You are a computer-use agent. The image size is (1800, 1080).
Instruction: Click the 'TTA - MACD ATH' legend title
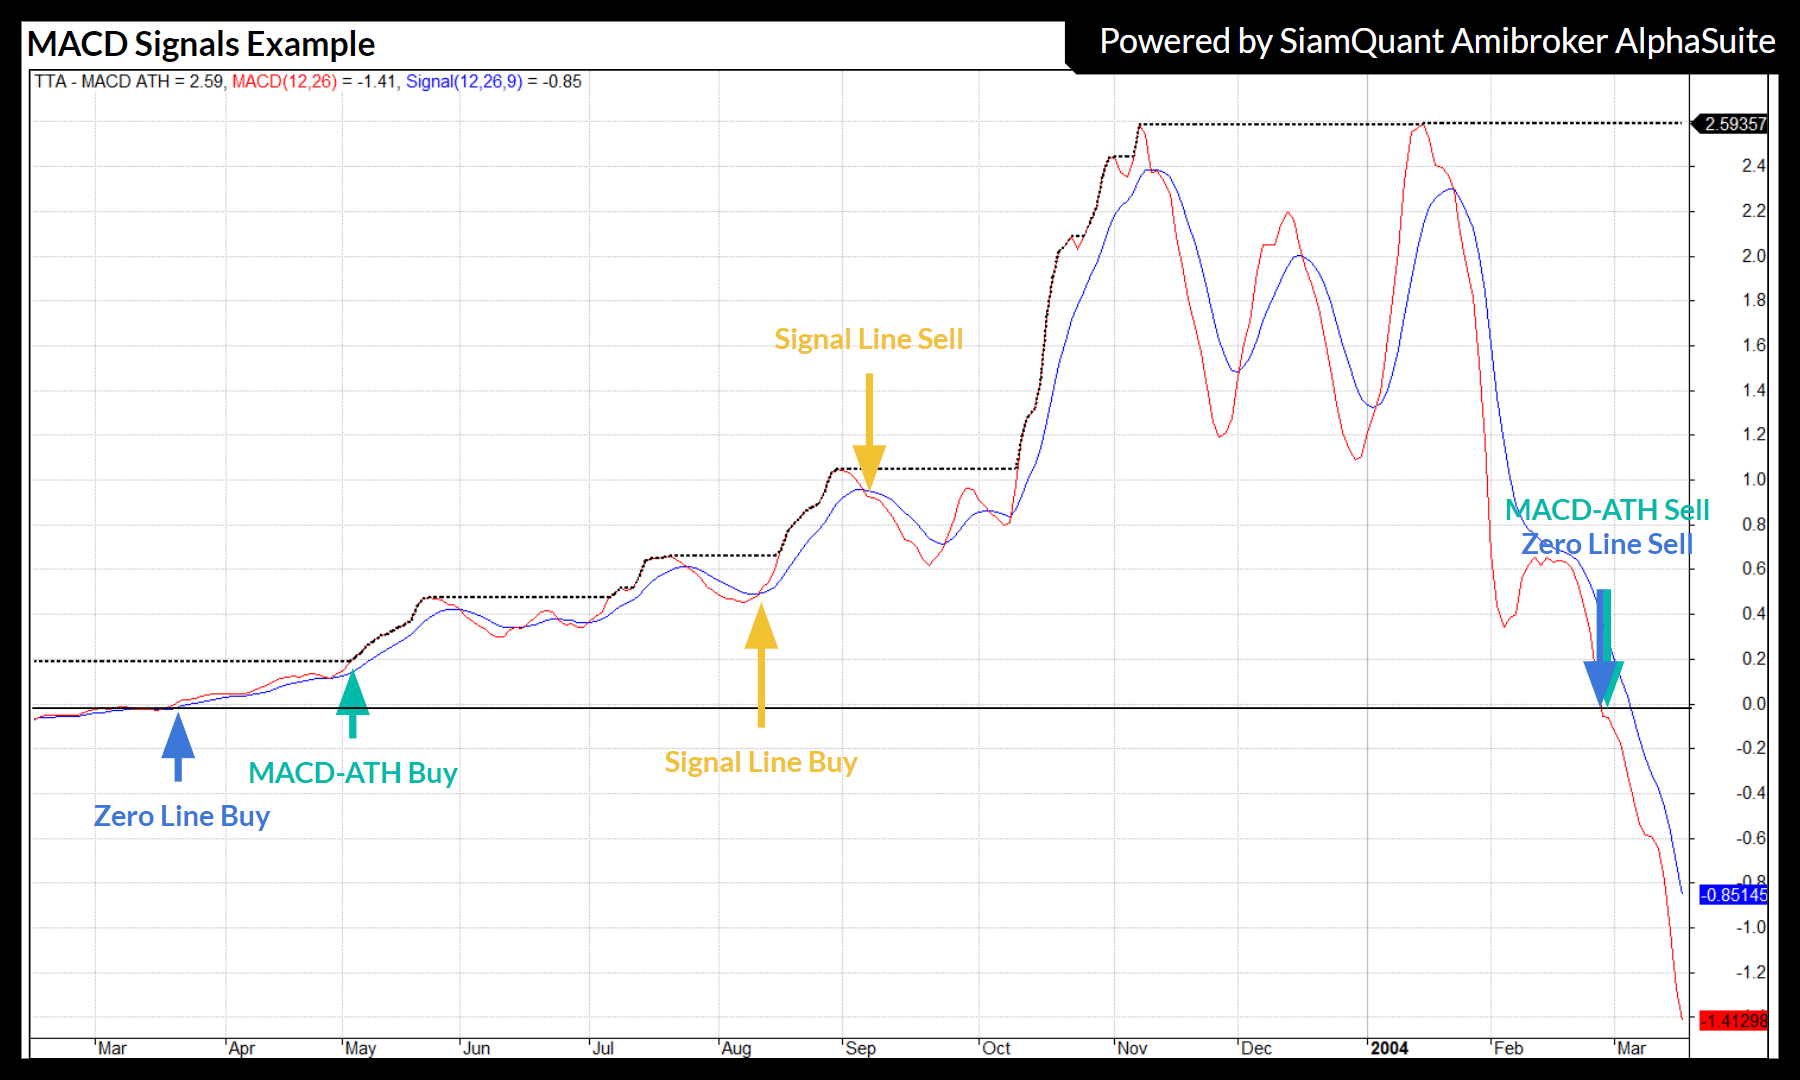tap(102, 82)
